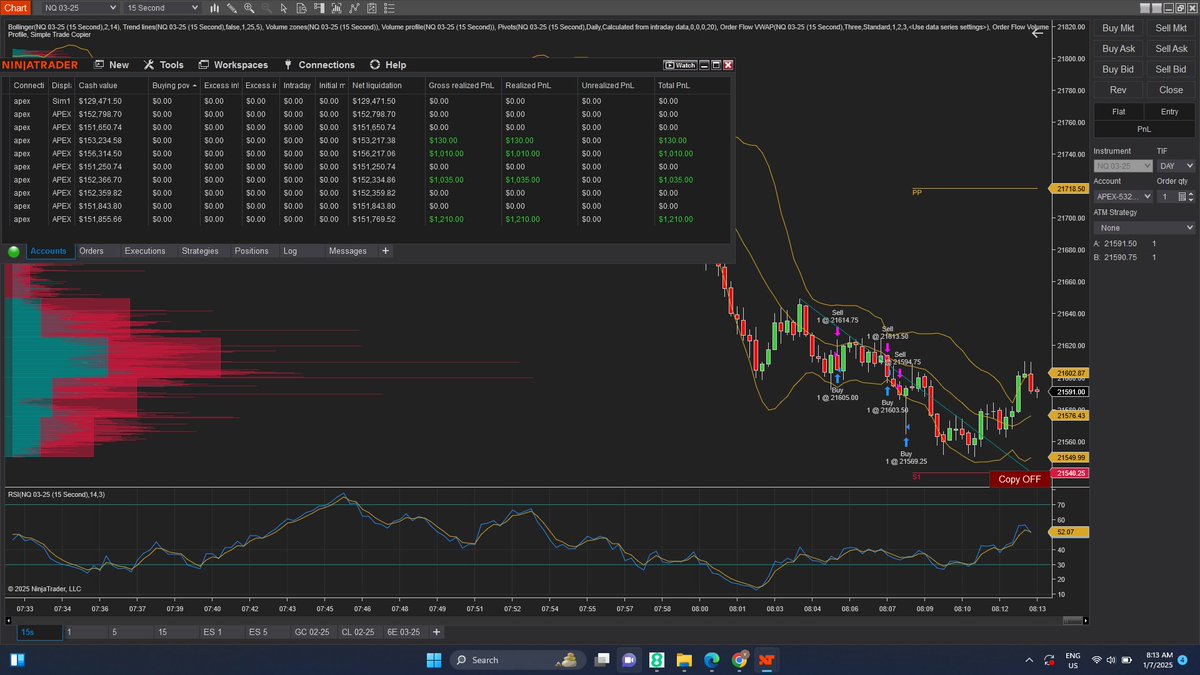This screenshot has width=1200, height=675.
Task: Open the NinjaTrader taskbar icon
Action: 766,660
